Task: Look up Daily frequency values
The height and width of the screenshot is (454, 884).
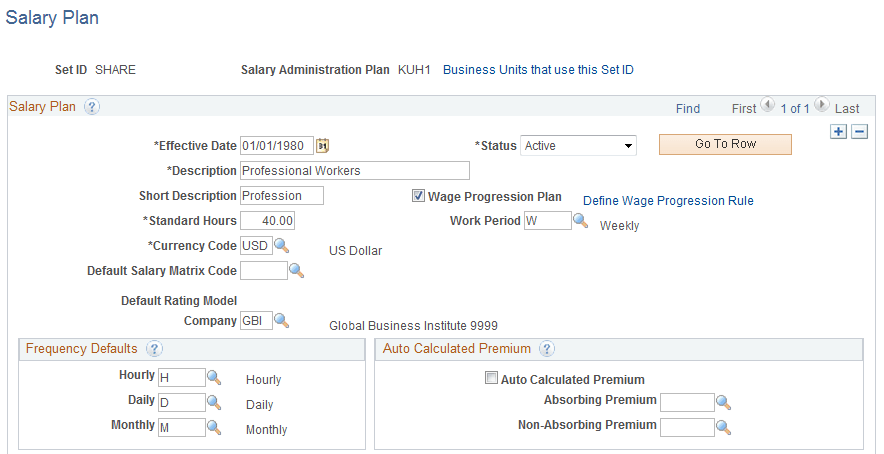Action: click(214, 402)
